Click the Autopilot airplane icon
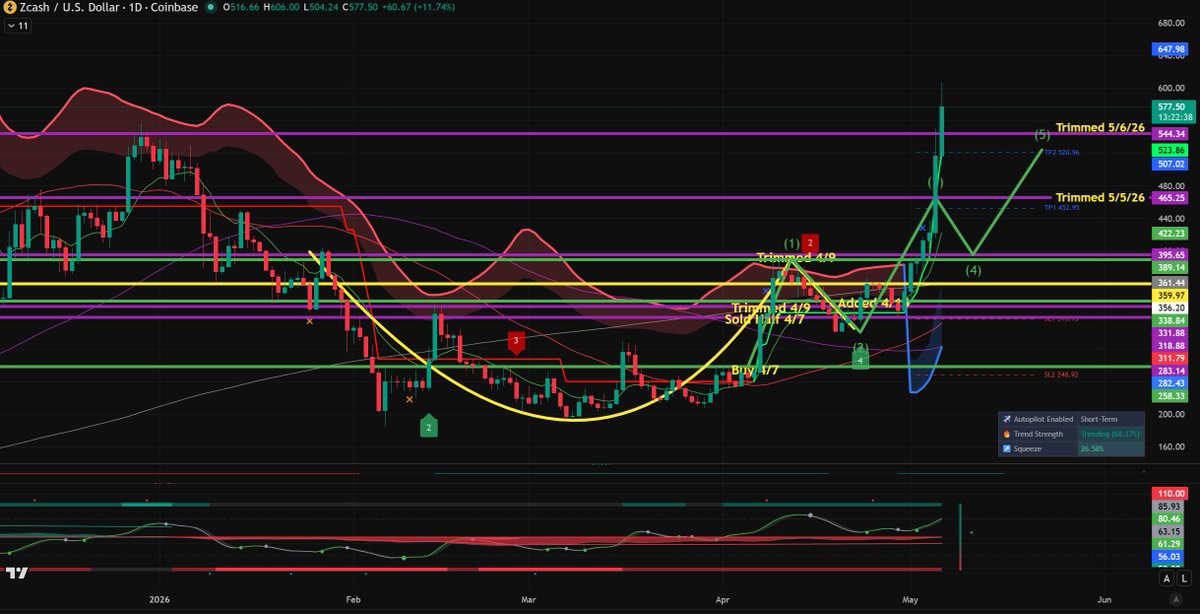 1006,419
